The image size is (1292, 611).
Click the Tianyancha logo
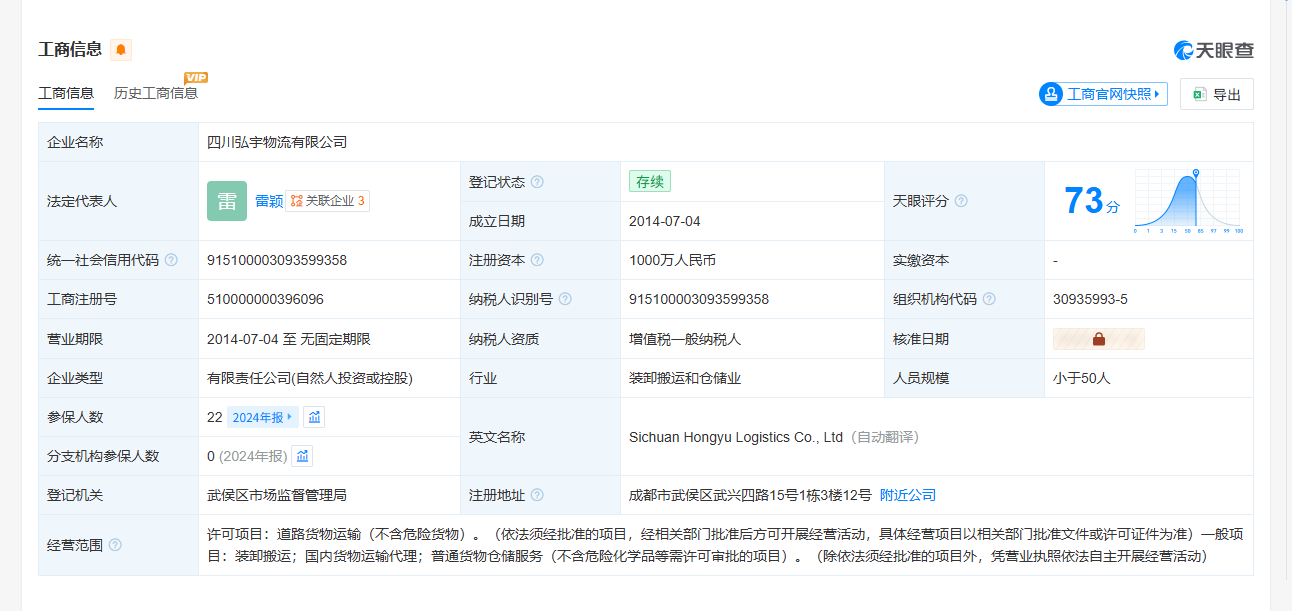point(1213,50)
